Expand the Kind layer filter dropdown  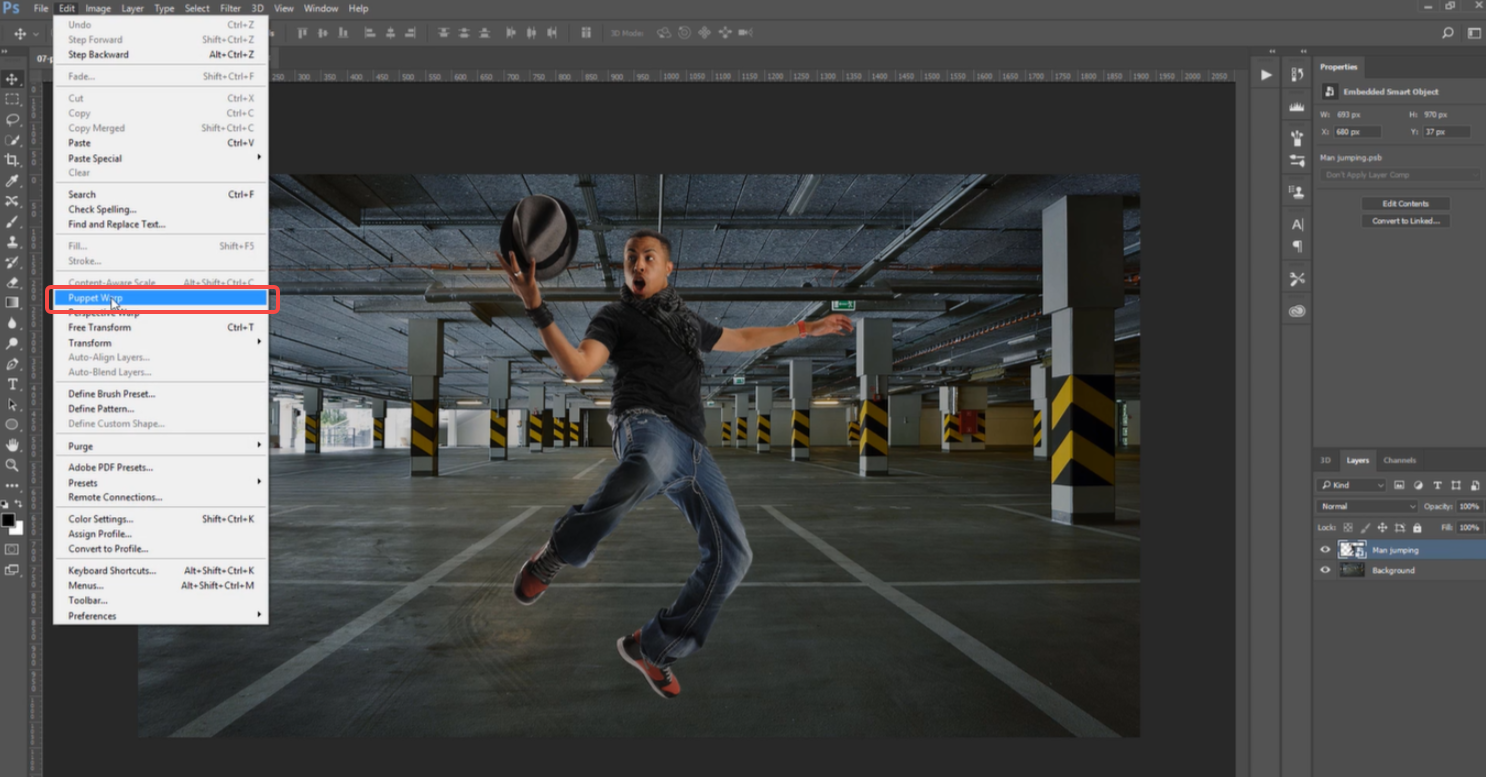[1352, 485]
